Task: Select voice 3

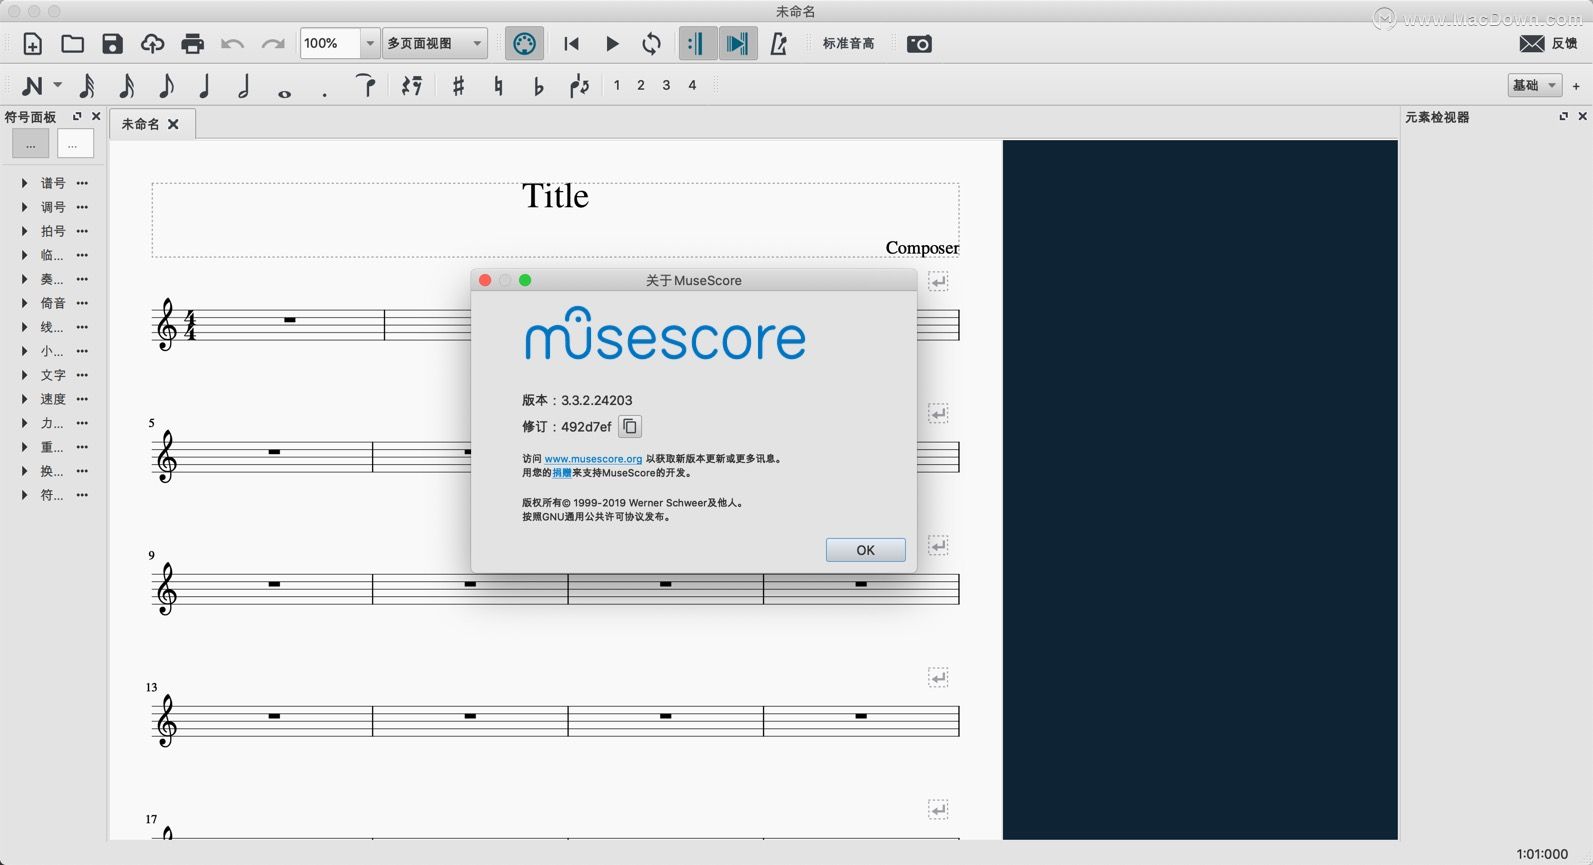Action: tap(666, 86)
